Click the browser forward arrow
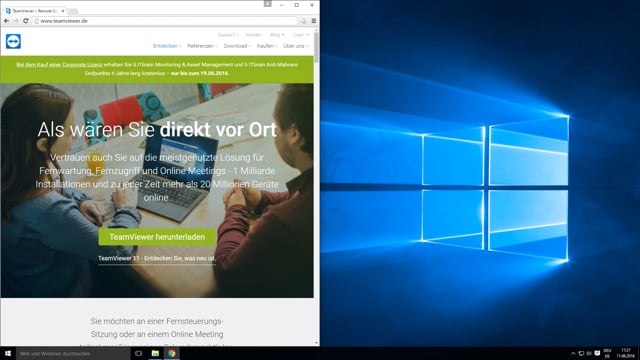The width and height of the screenshot is (640, 360). click(x=16, y=21)
